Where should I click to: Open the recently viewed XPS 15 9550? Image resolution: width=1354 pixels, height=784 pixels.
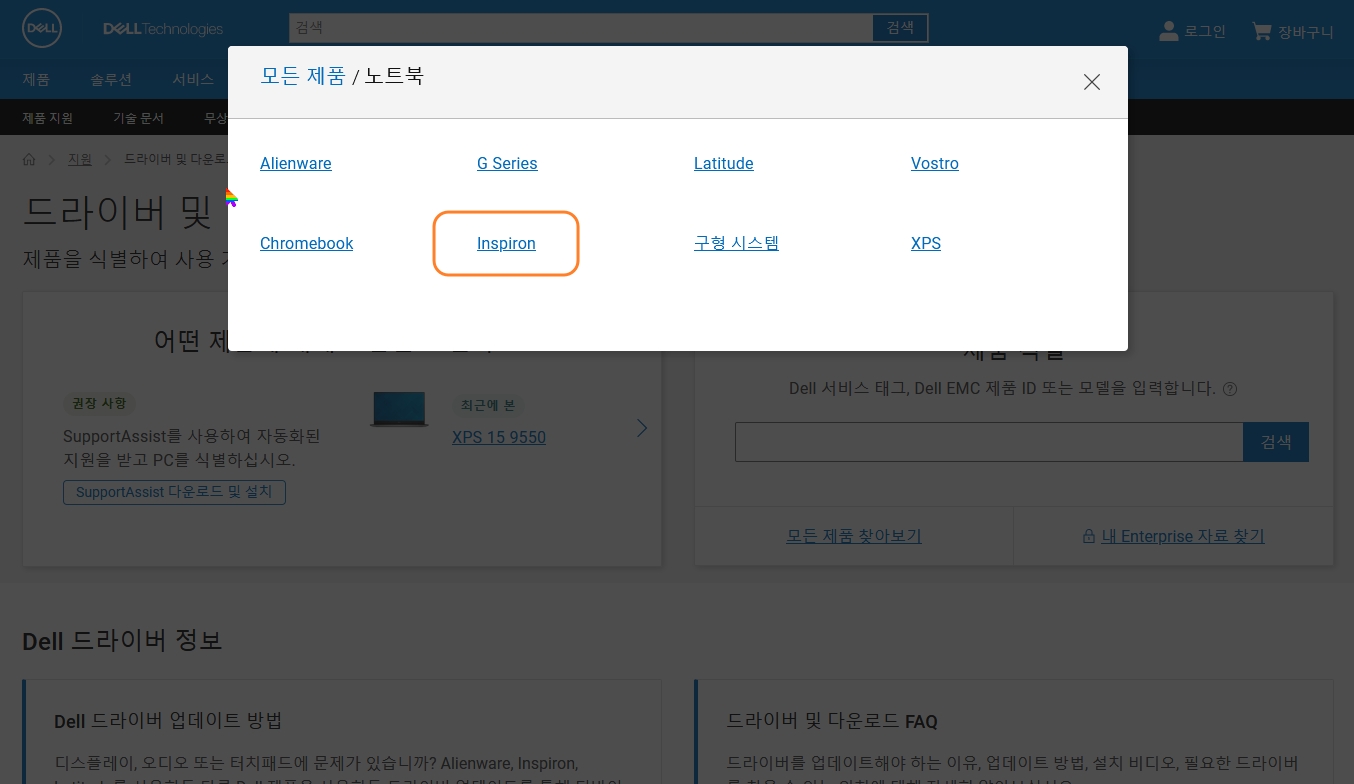499,437
